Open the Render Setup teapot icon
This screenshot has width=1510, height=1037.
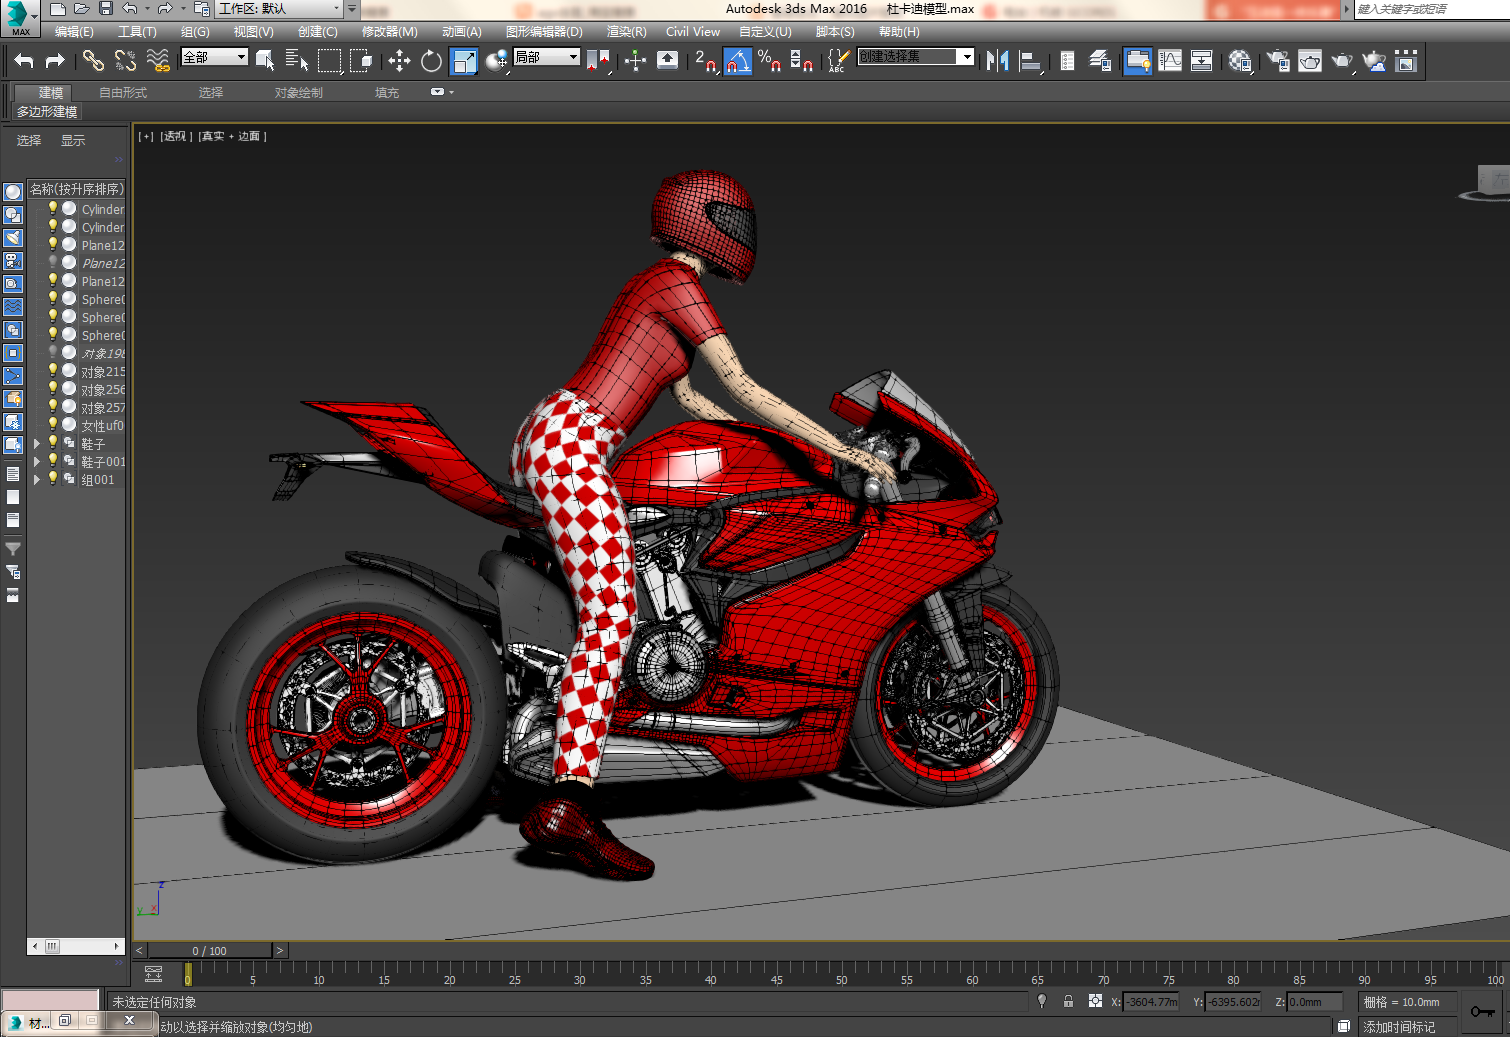tap(1278, 61)
